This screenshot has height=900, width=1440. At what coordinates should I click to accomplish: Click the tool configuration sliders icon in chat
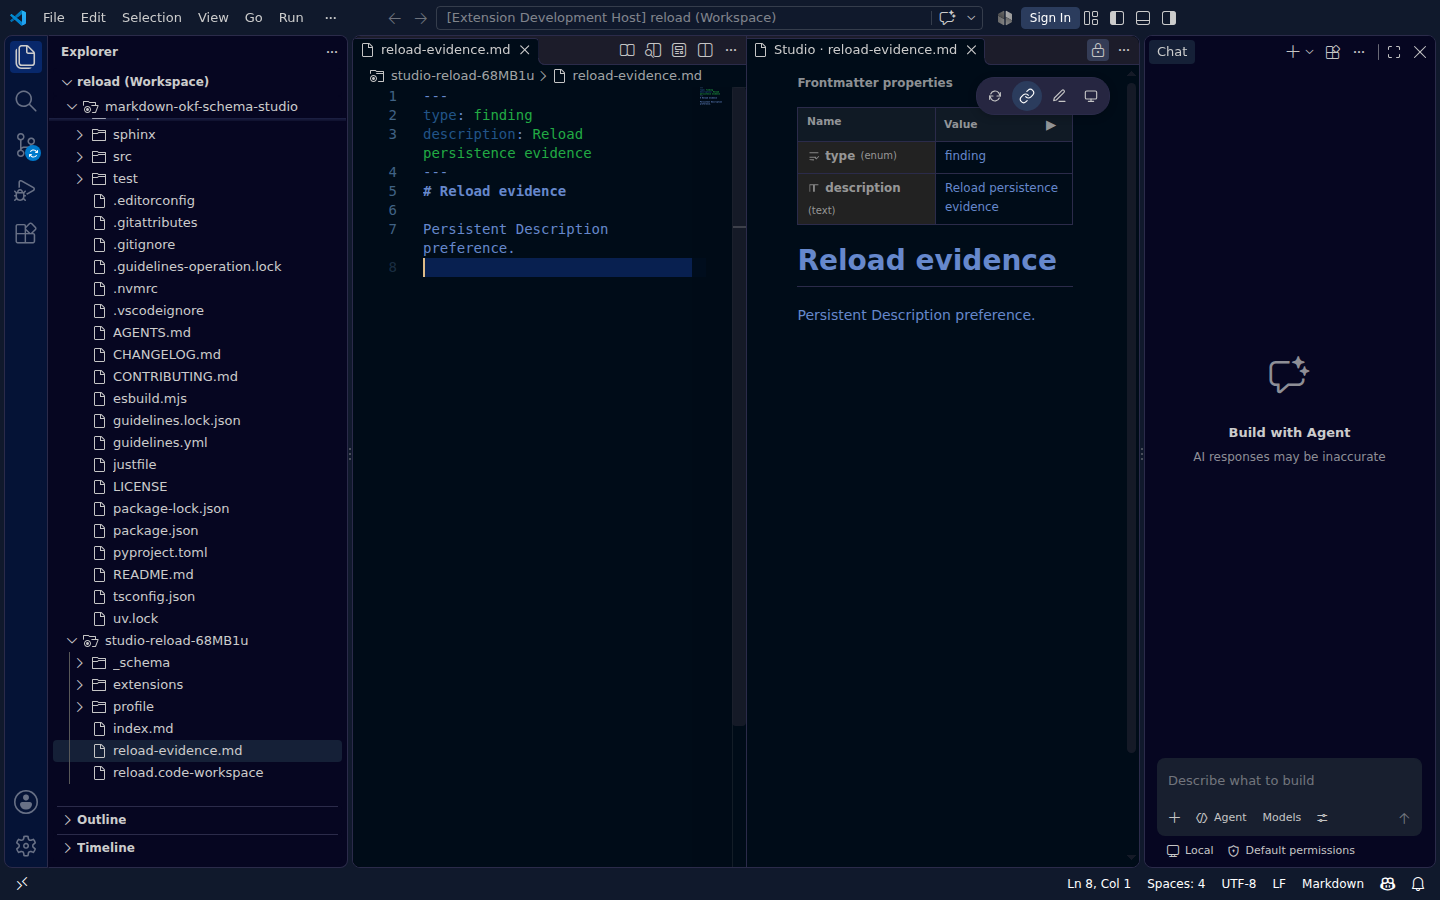pyautogui.click(x=1322, y=818)
